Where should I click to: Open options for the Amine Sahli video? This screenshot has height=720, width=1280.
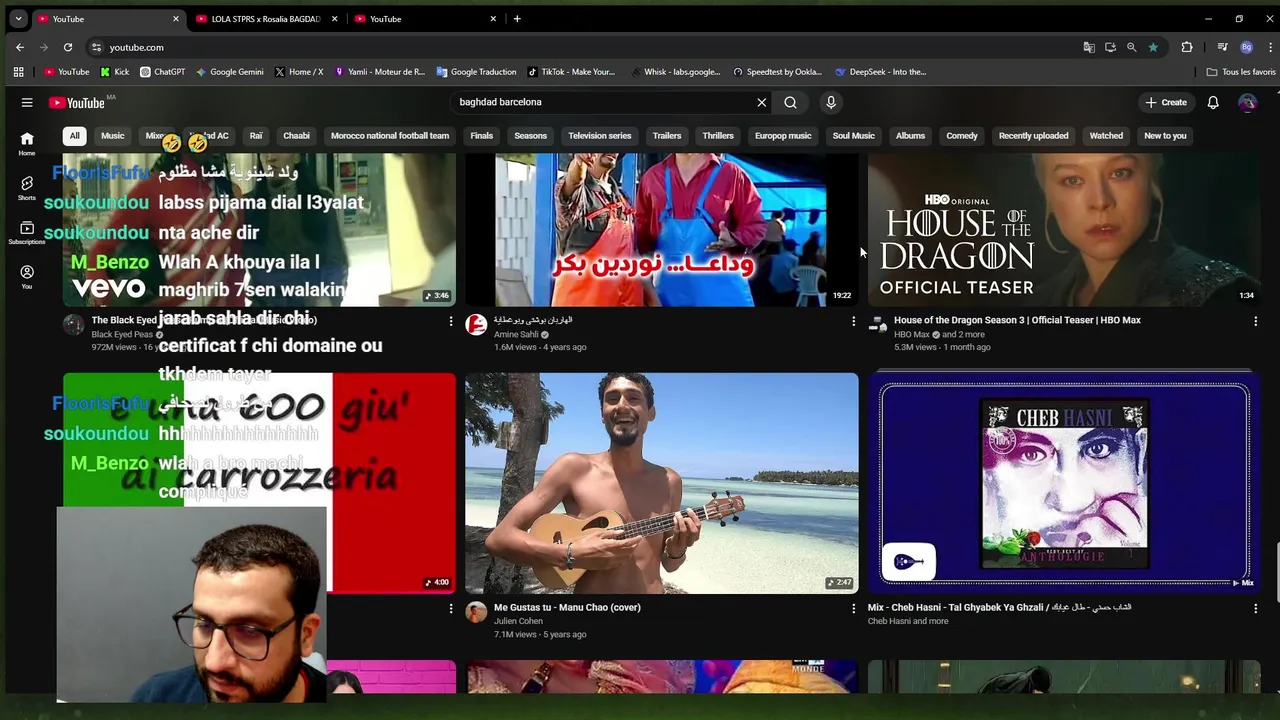(x=853, y=321)
